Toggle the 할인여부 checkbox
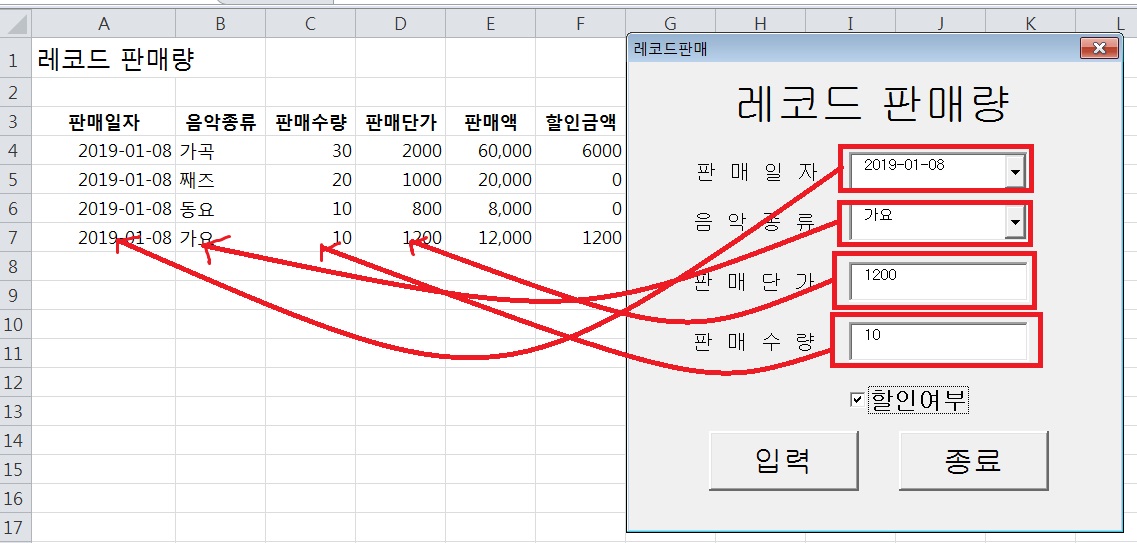 (856, 400)
